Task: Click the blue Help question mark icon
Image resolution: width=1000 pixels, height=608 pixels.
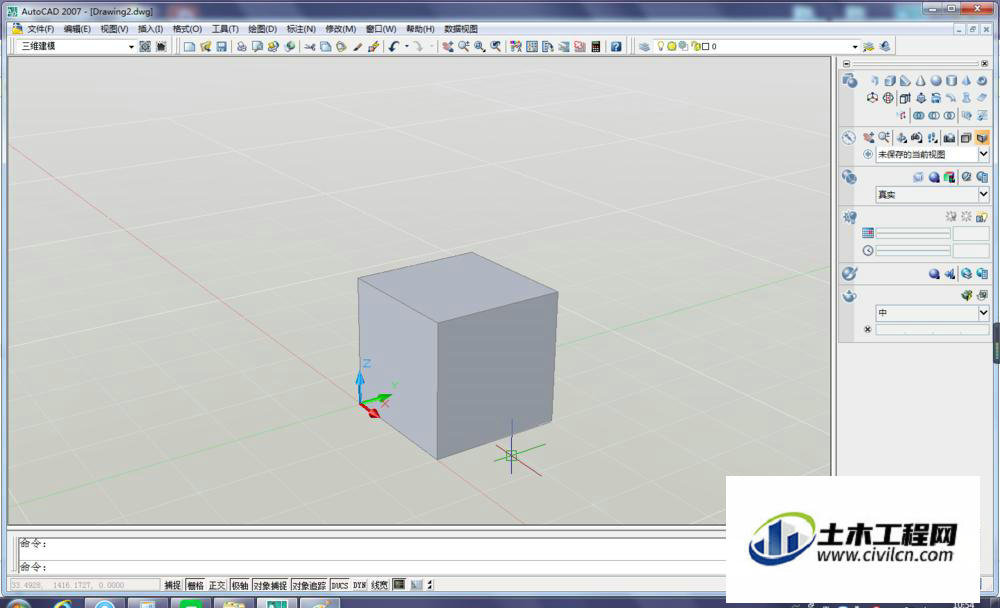Action: [x=616, y=47]
